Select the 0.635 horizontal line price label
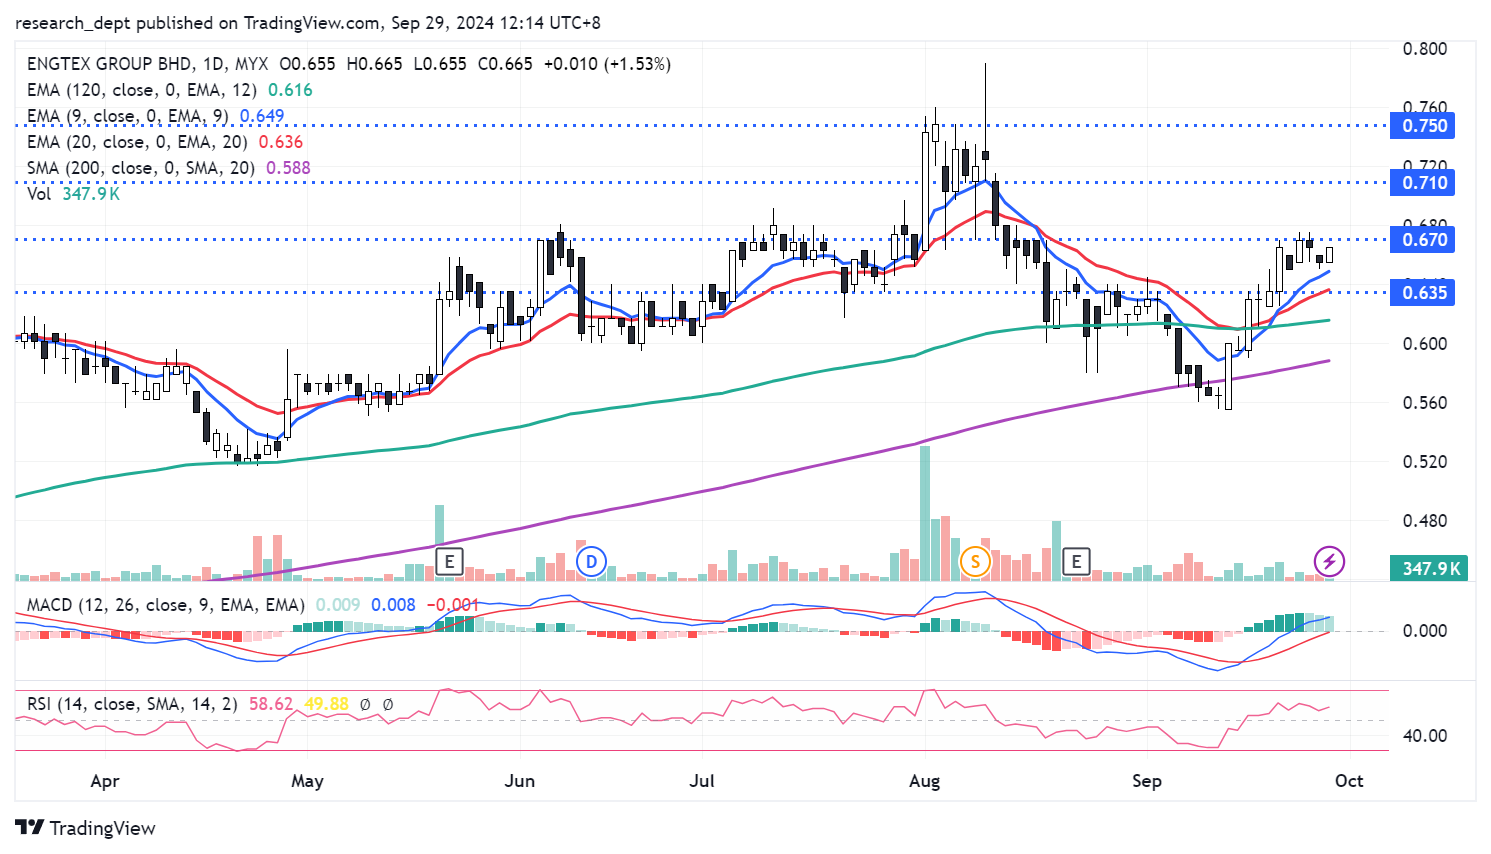 1424,293
